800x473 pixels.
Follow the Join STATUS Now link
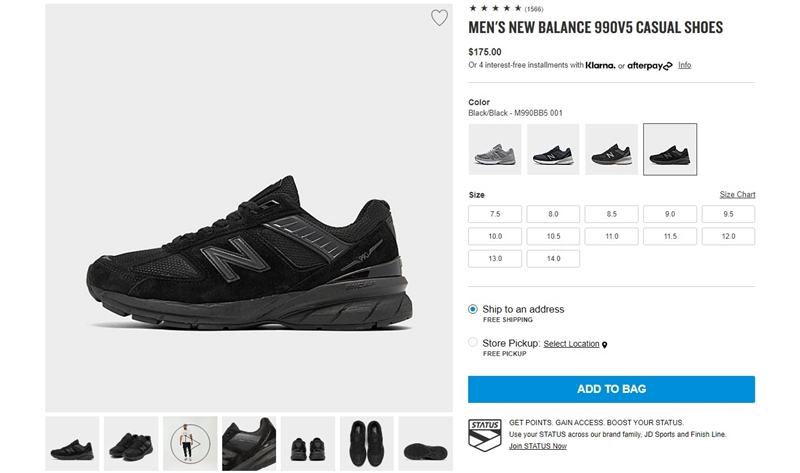(538, 446)
